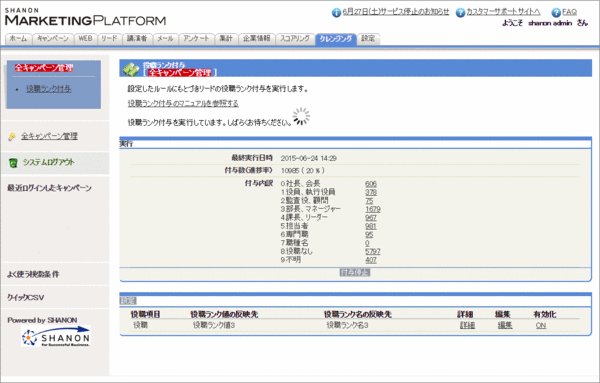Click the count 967 for 課長、リーダー

tap(371, 218)
